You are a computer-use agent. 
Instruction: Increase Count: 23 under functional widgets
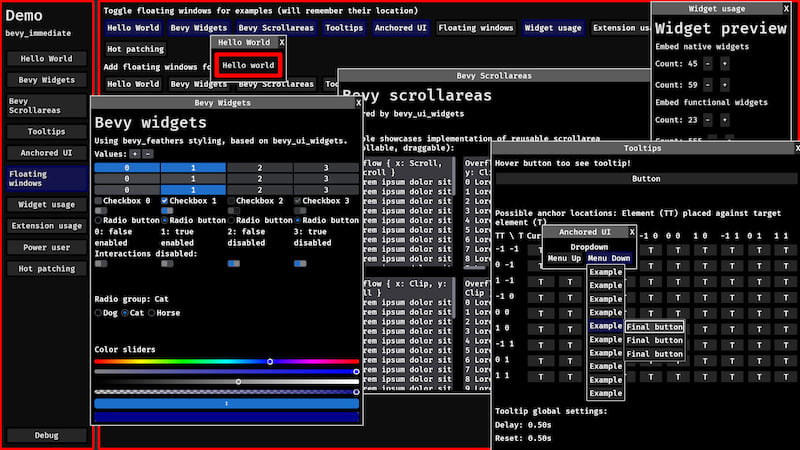click(724, 120)
